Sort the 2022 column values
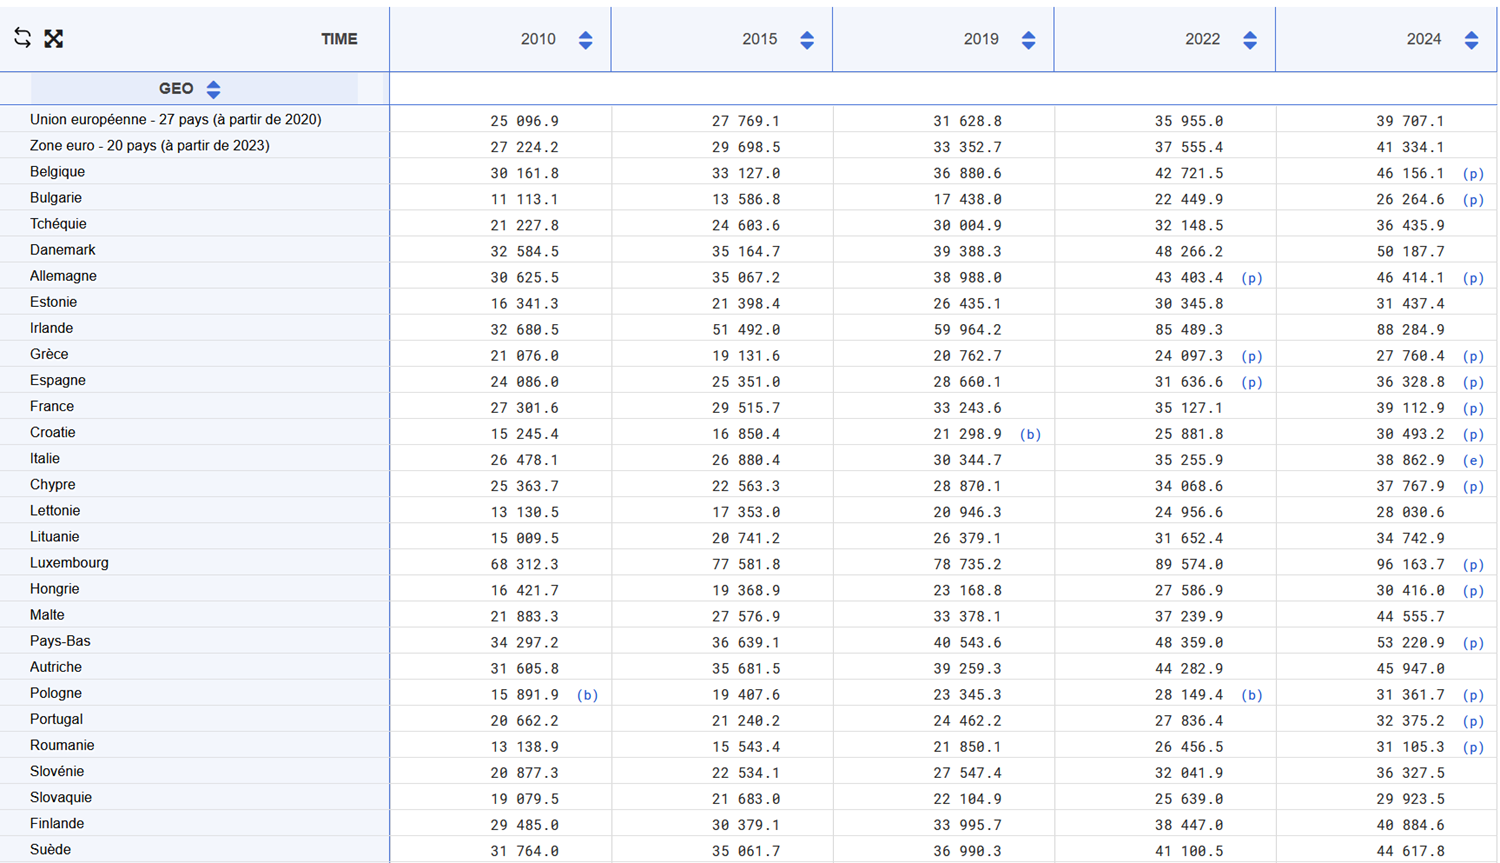The height and width of the screenshot is (863, 1500). pyautogui.click(x=1250, y=40)
